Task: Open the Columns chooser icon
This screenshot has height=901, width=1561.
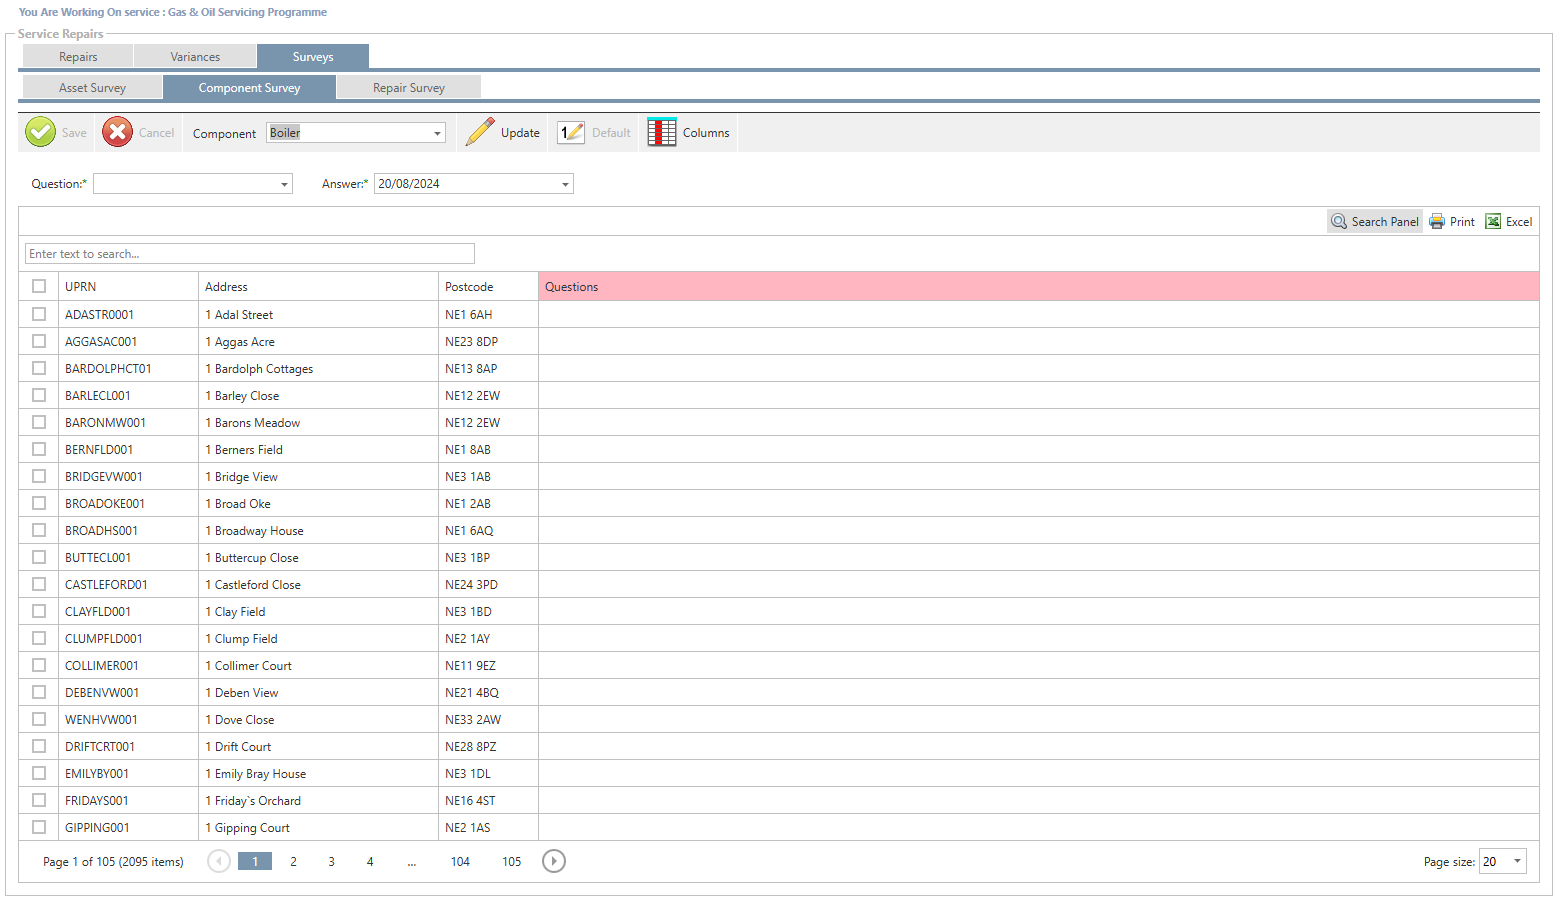Action: tap(661, 132)
